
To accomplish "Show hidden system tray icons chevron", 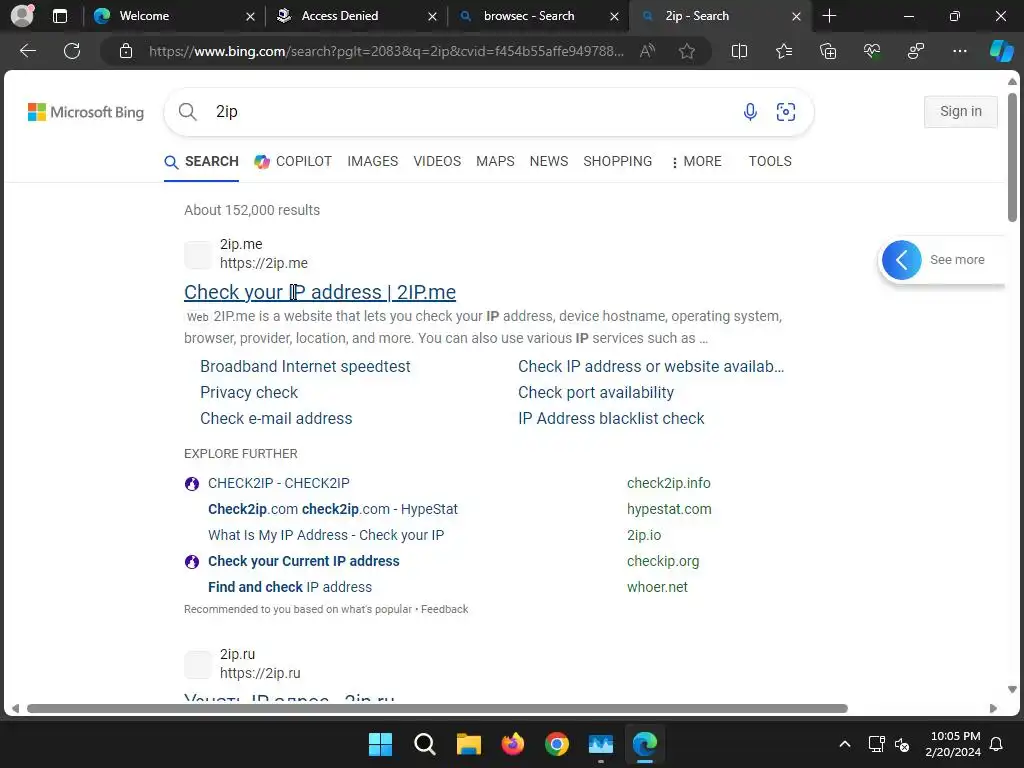I will [844, 744].
